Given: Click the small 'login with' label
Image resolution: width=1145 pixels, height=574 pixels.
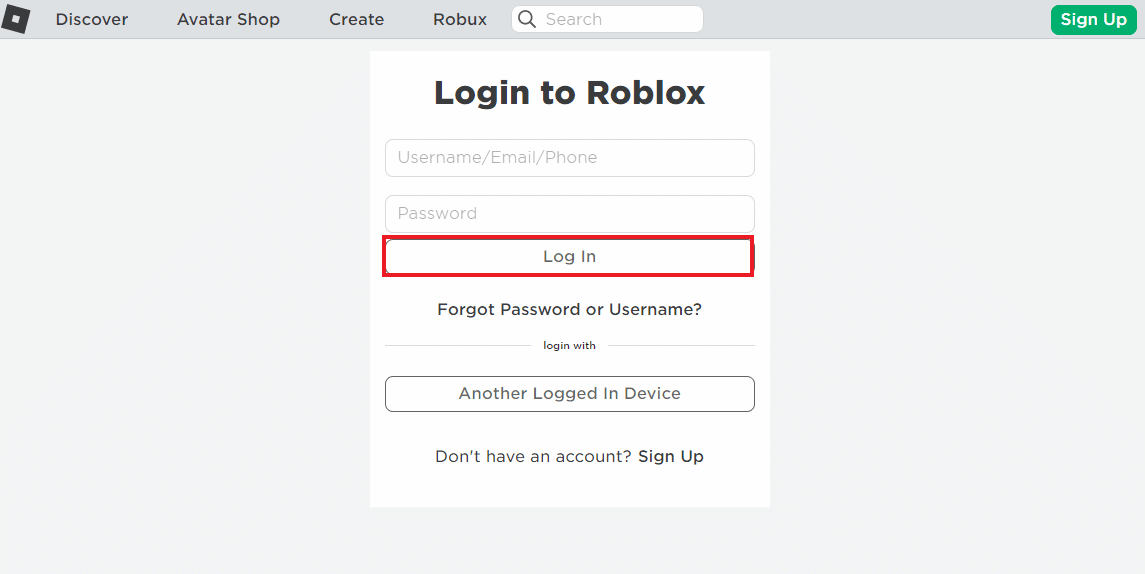Looking at the screenshot, I should (569, 346).
